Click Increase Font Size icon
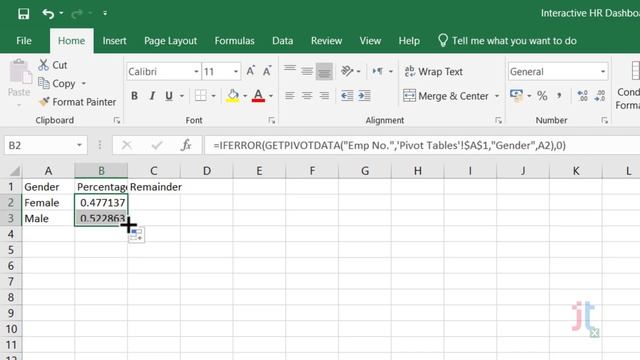640x360 pixels. coord(251,71)
